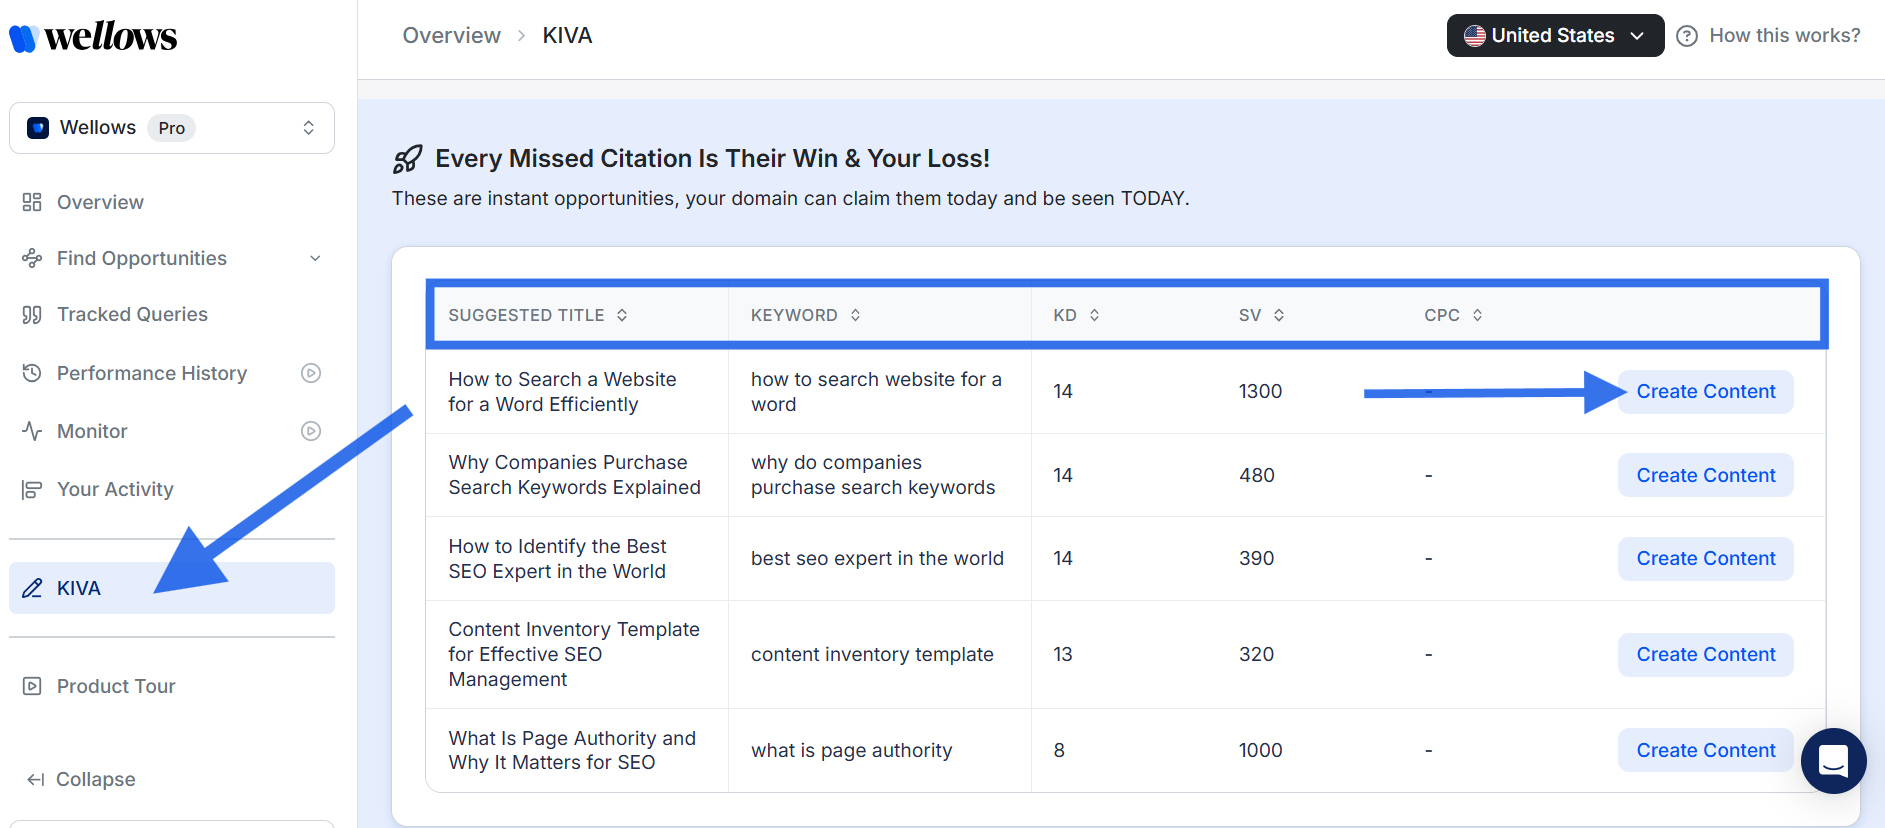Image resolution: width=1885 pixels, height=828 pixels.
Task: Open the chat support bubble
Action: coord(1832,761)
